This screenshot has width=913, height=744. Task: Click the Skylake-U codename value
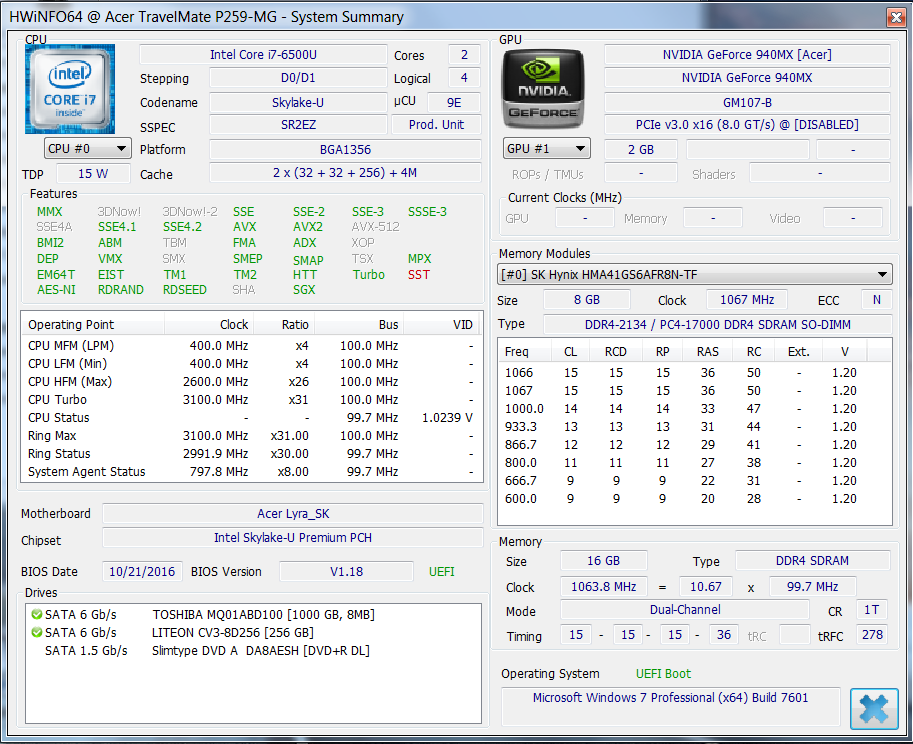[298, 102]
